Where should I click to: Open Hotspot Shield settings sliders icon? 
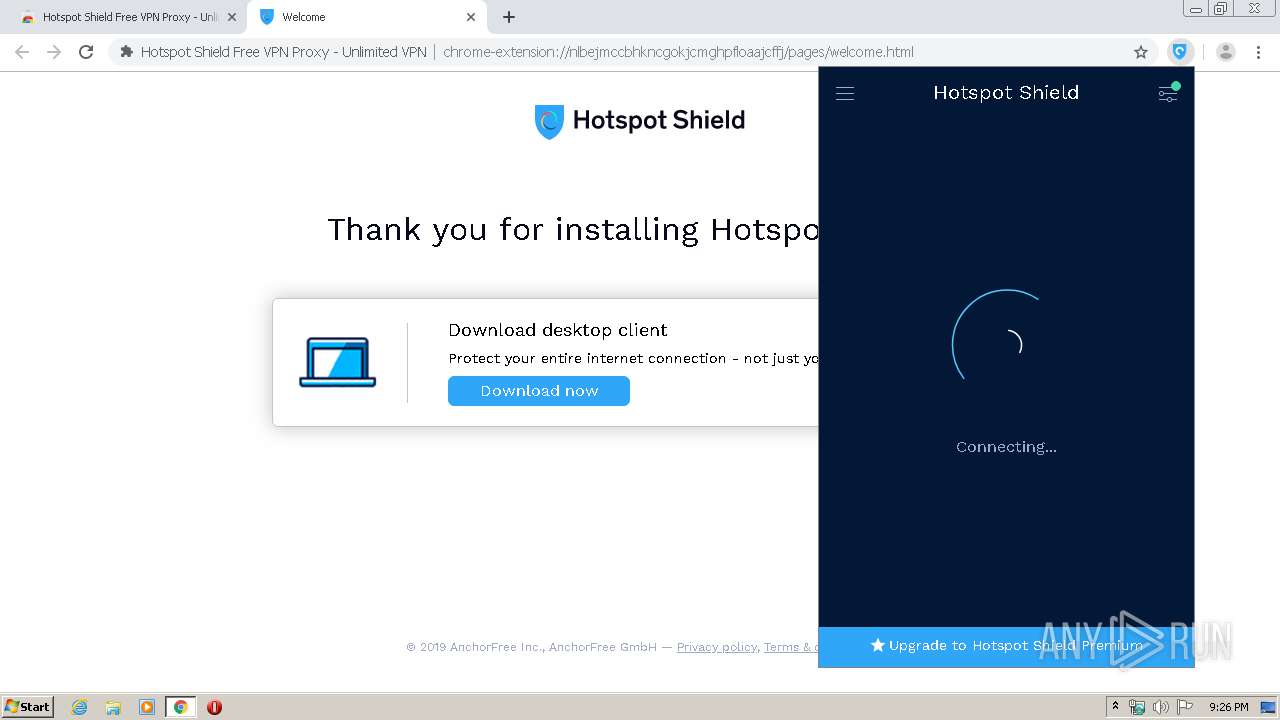pos(1168,93)
